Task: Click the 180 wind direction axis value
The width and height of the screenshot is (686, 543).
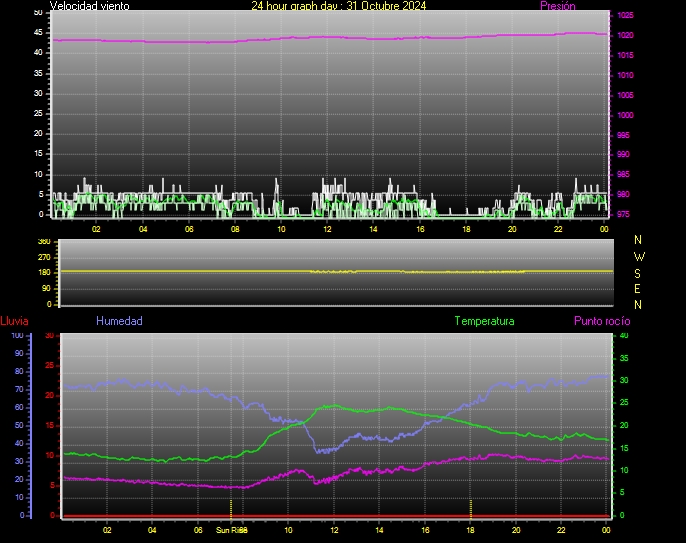Action: click(44, 273)
